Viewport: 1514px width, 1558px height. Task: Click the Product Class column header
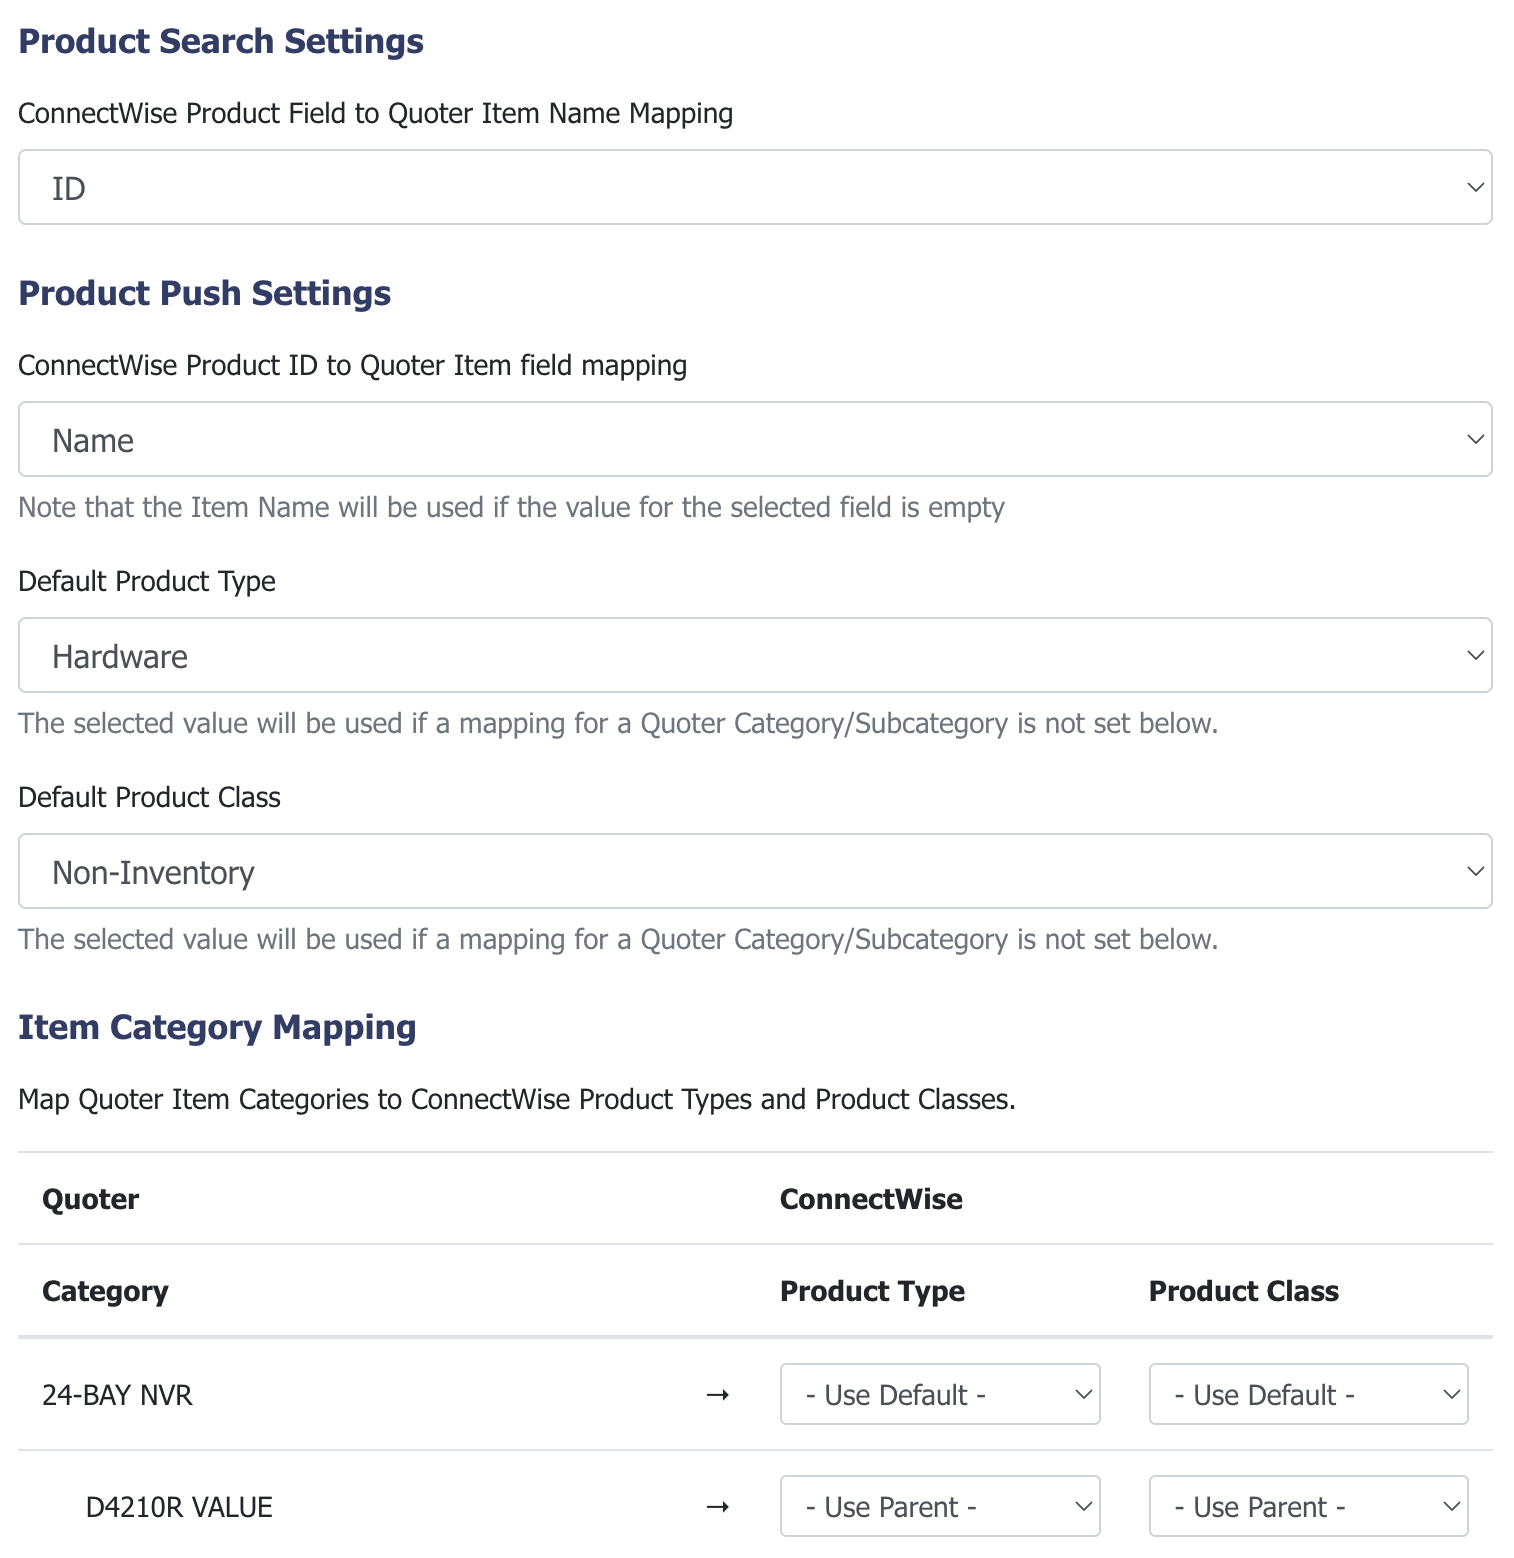pyautogui.click(x=1243, y=1291)
